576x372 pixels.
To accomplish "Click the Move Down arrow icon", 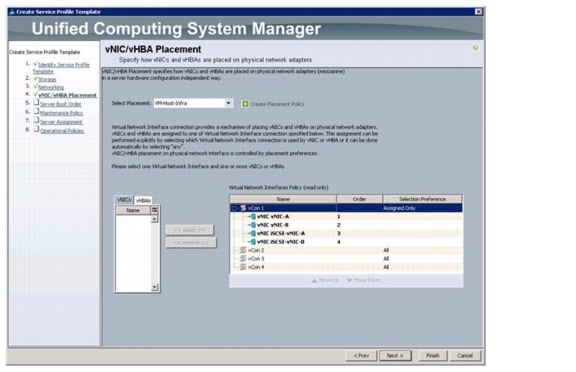I will pyautogui.click(x=350, y=281).
